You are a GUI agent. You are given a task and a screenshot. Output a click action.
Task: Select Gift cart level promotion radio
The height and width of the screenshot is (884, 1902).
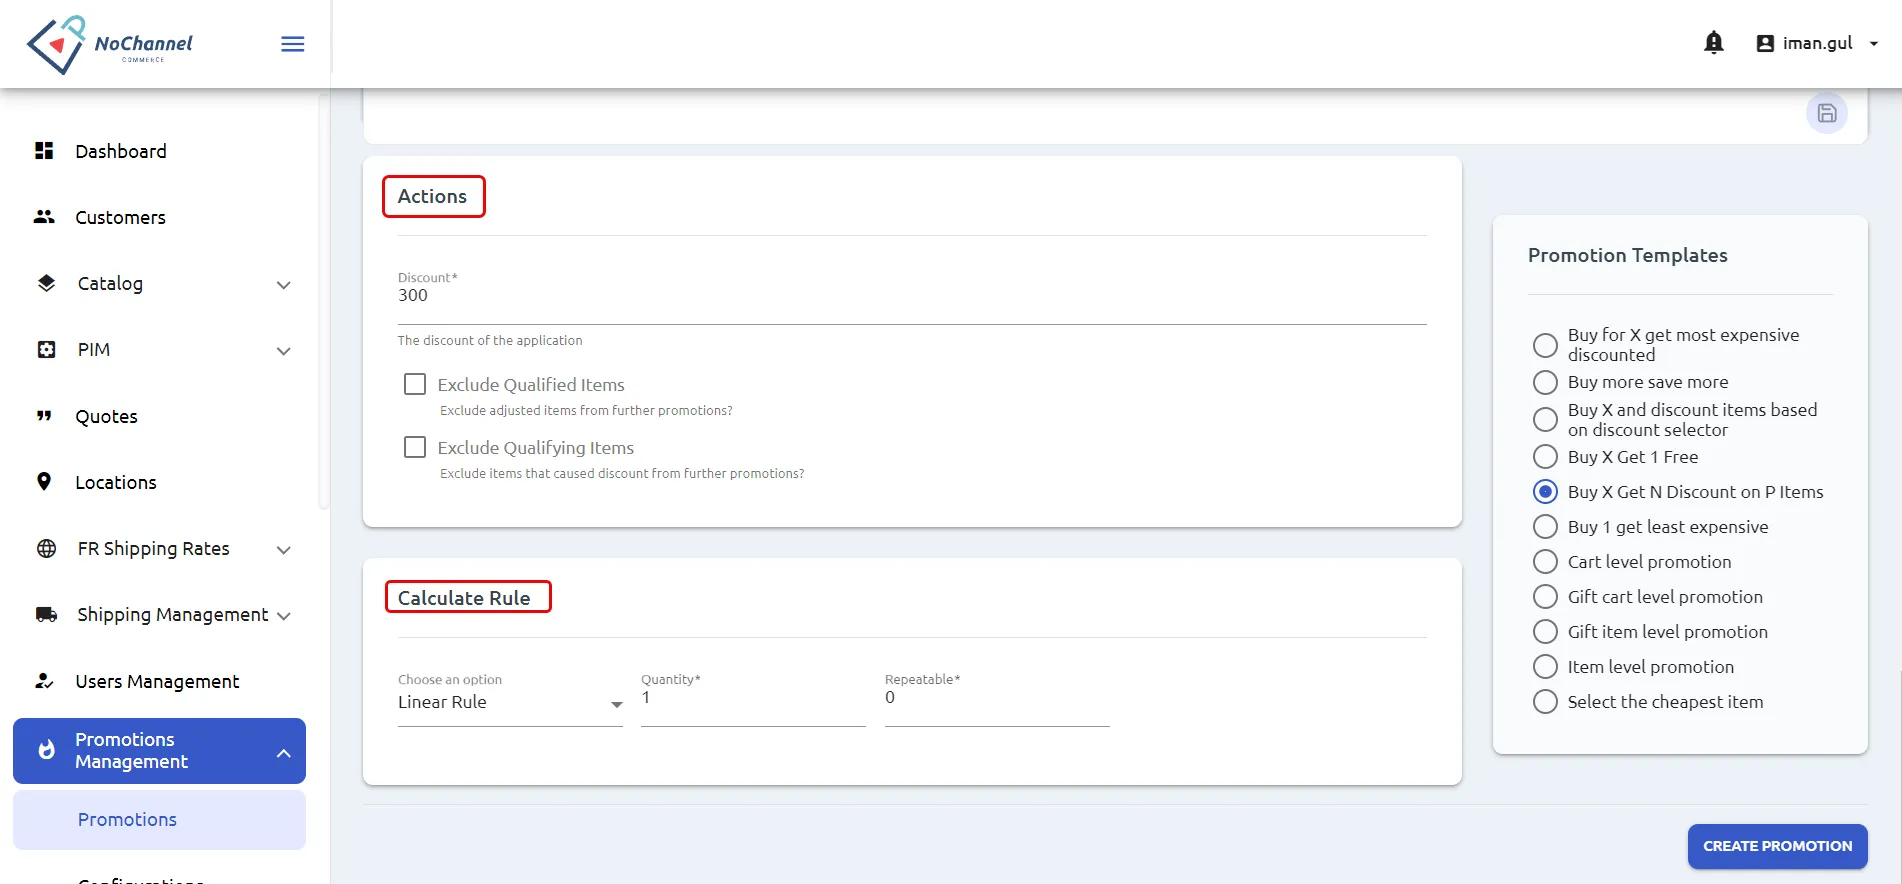click(x=1545, y=597)
